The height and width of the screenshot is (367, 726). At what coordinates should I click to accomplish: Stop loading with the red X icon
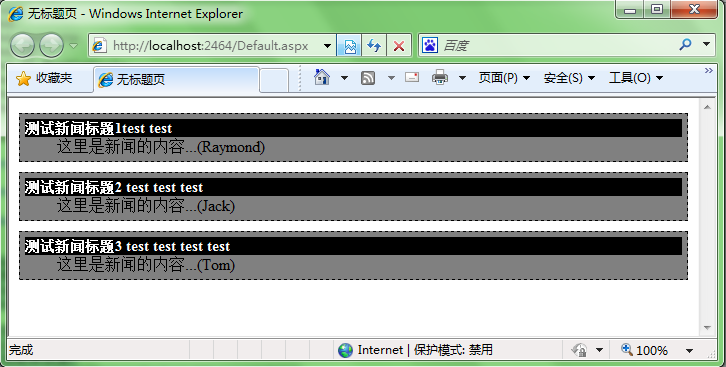pos(399,45)
